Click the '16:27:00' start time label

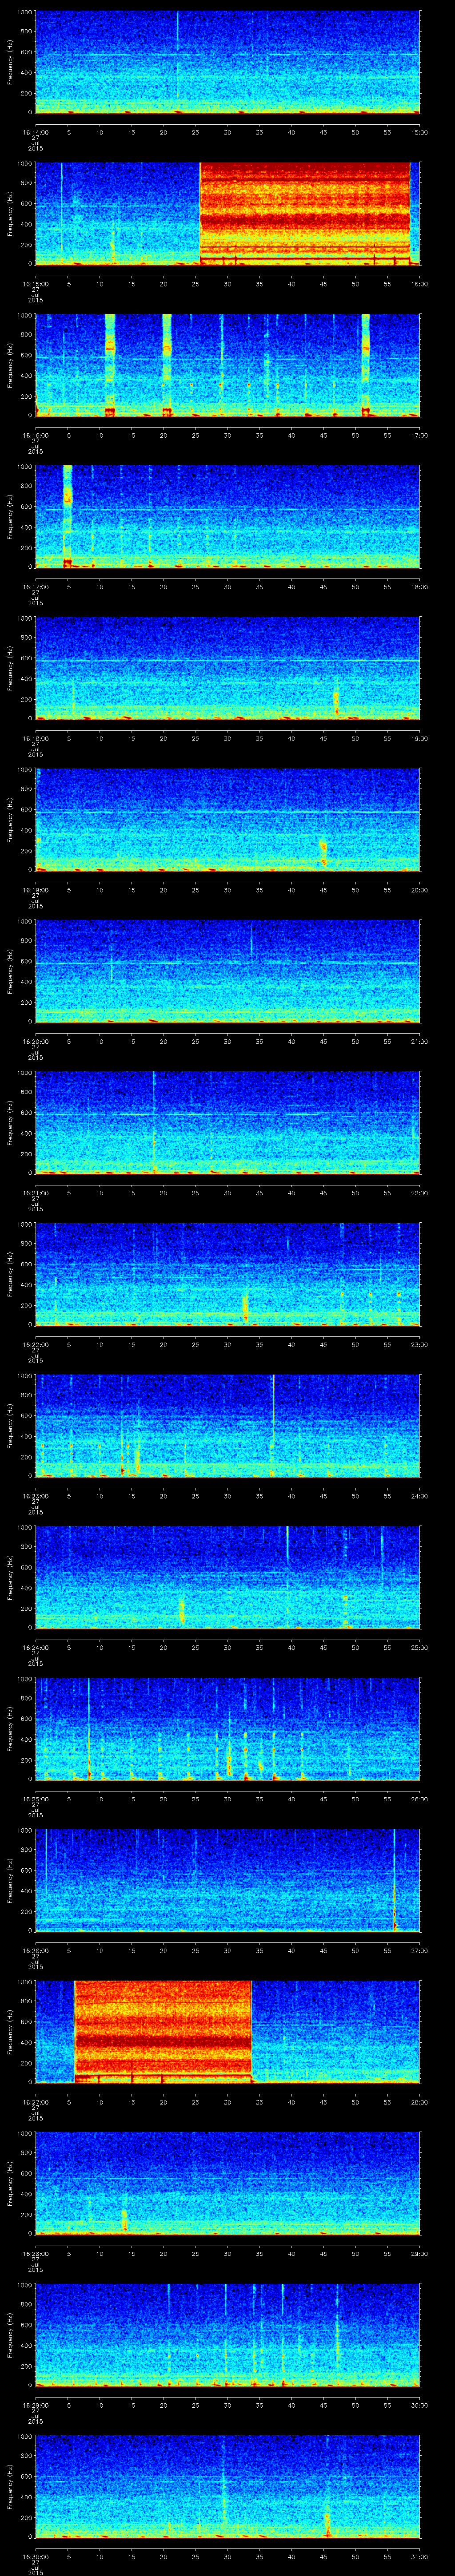[x=35, y=2102]
